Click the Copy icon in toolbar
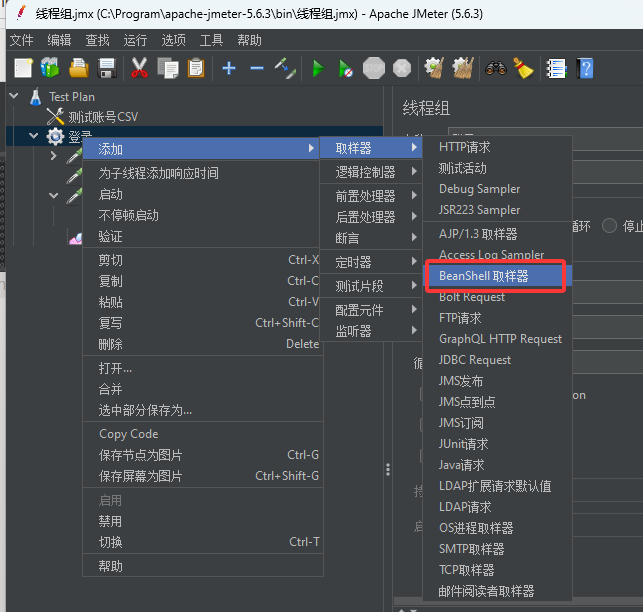The image size is (643, 612). 168,68
